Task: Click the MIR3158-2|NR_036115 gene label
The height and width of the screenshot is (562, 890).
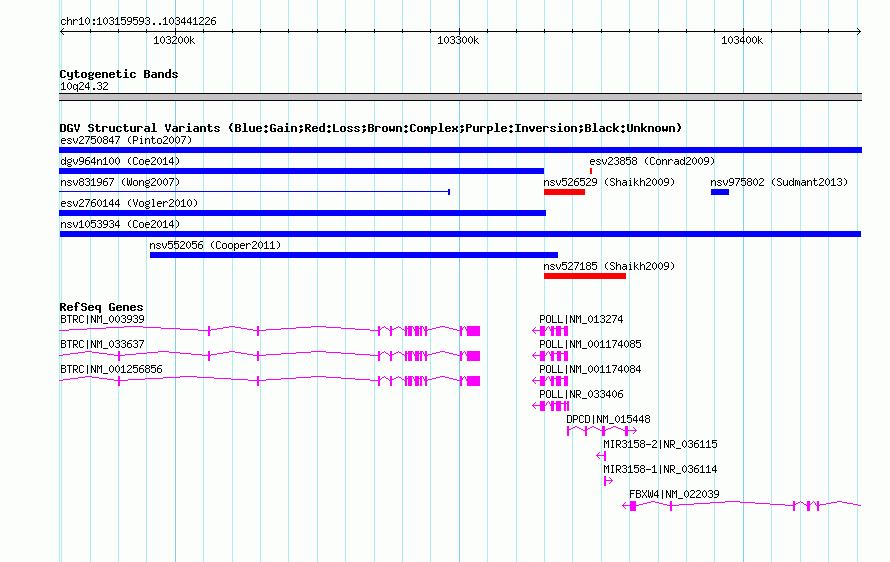Action: tap(660, 444)
